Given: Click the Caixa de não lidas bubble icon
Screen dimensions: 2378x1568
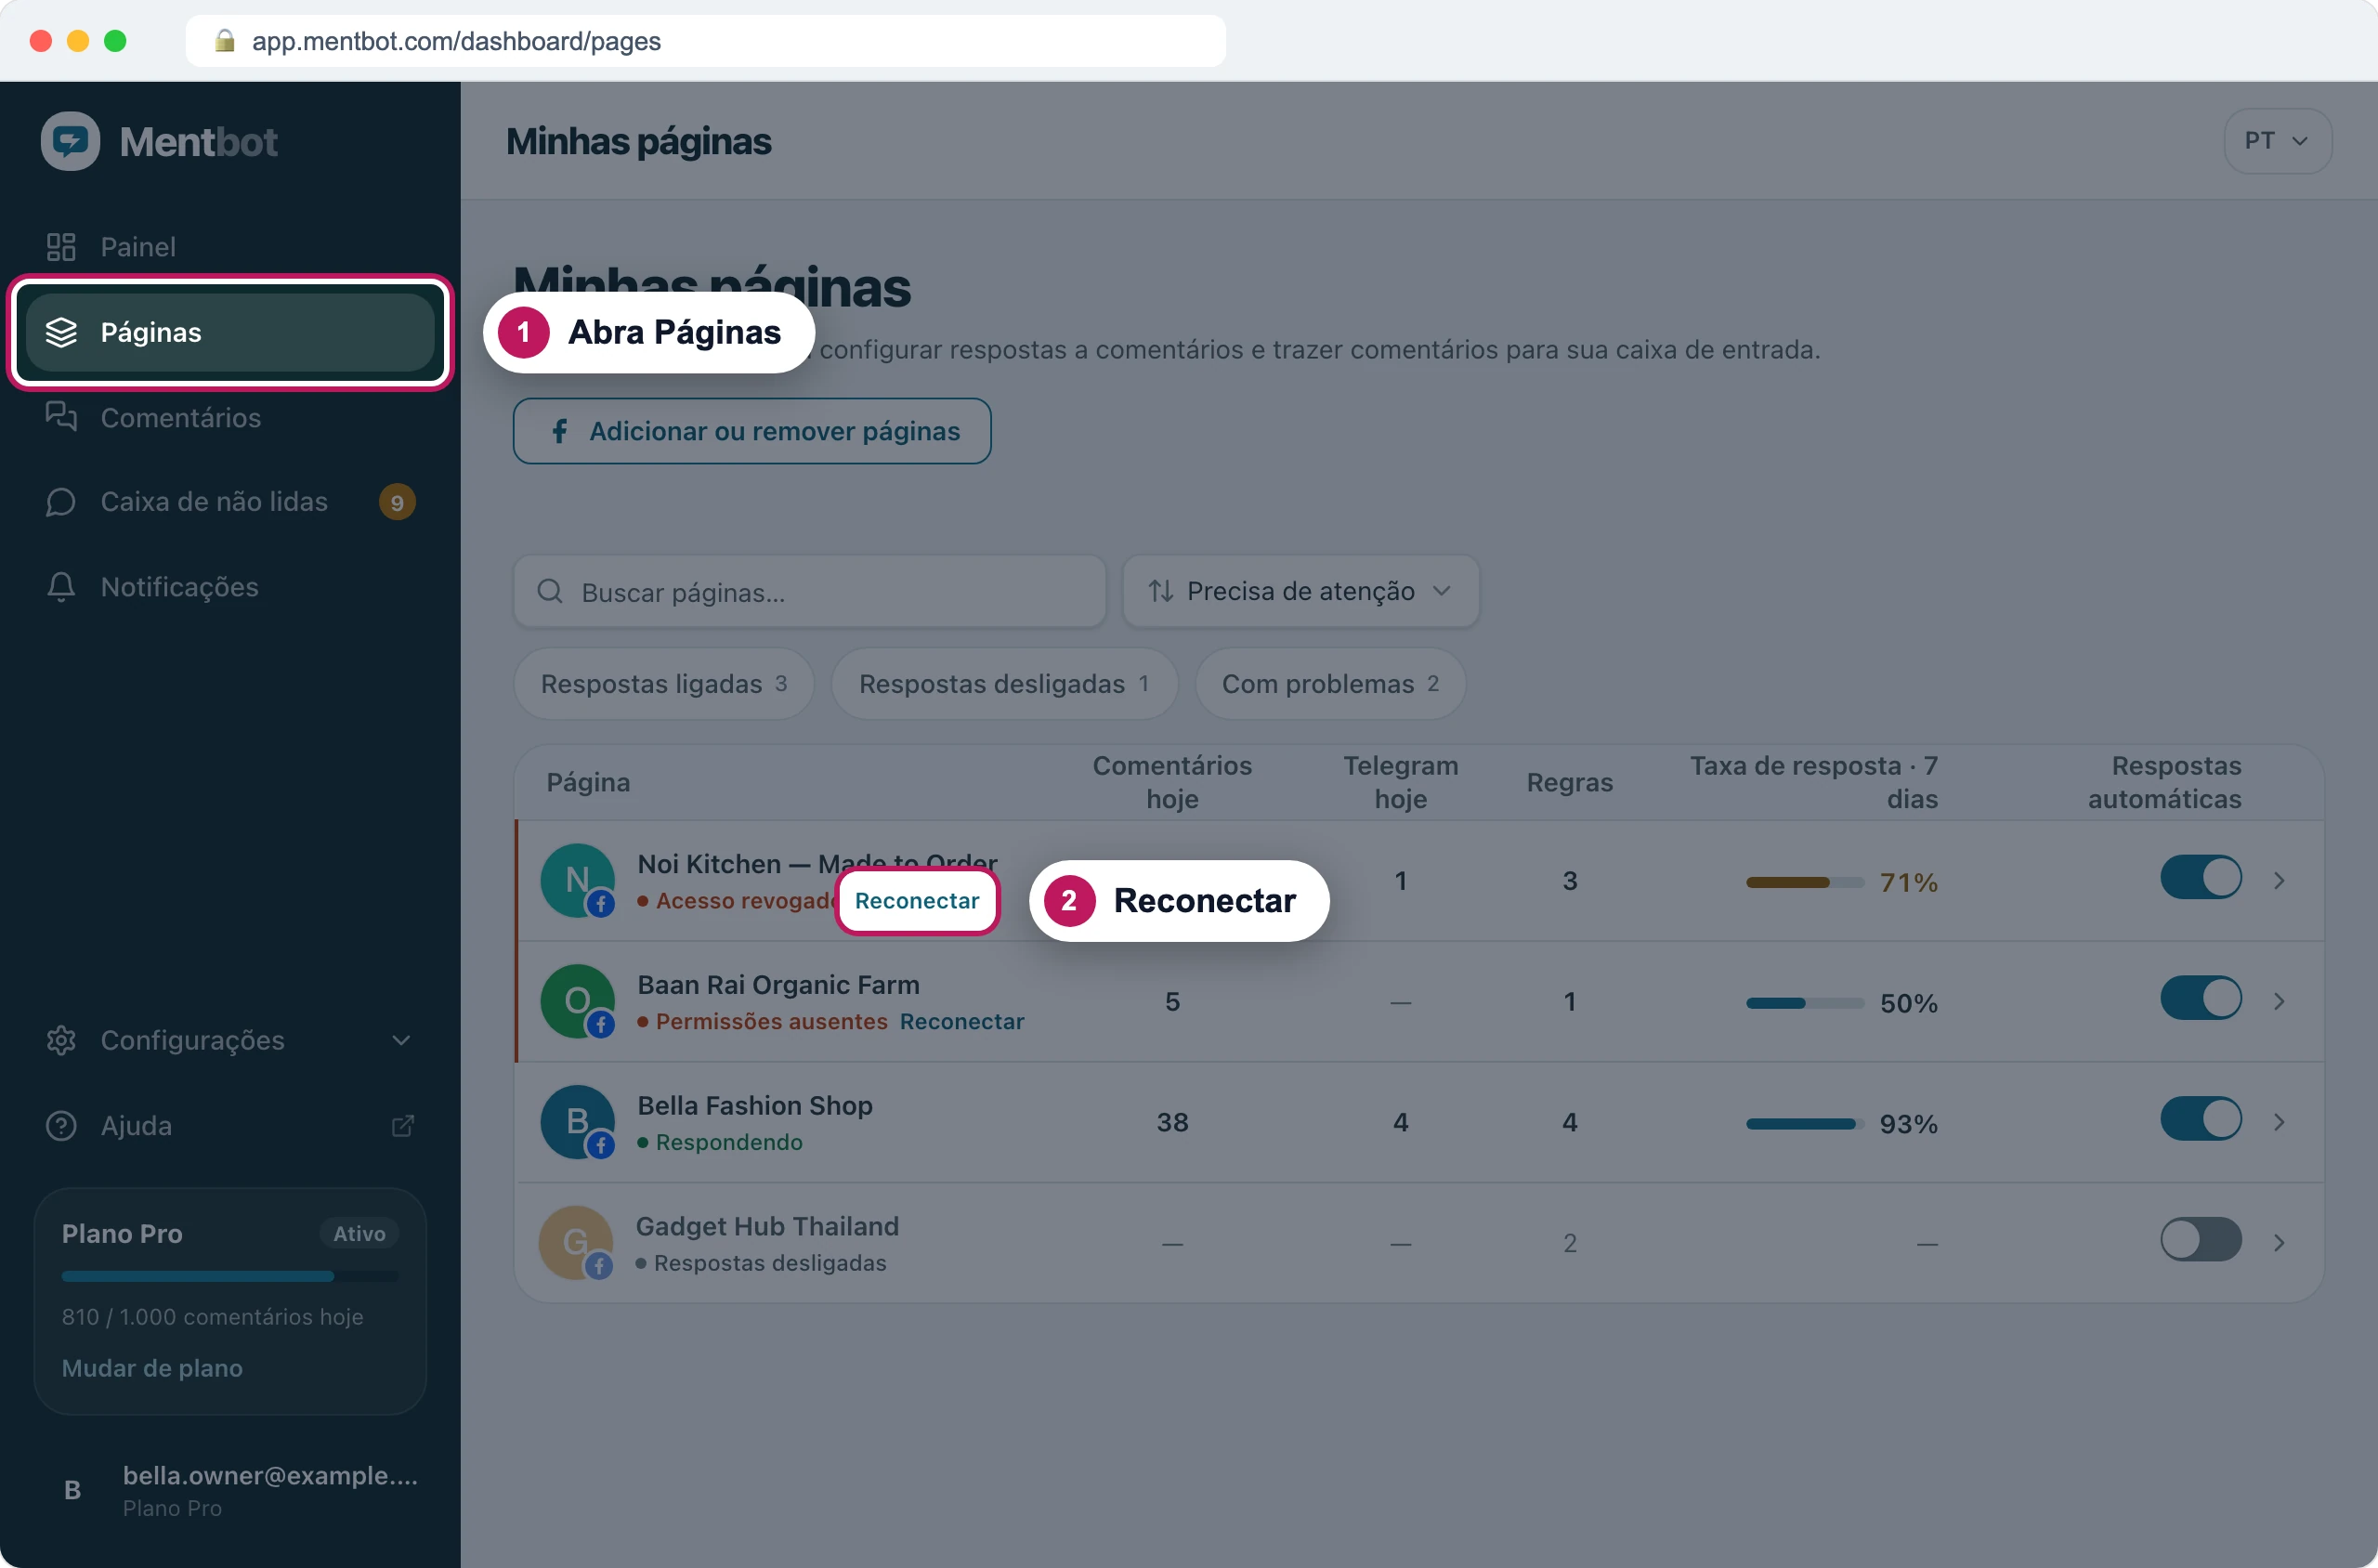Looking at the screenshot, I should [61, 502].
